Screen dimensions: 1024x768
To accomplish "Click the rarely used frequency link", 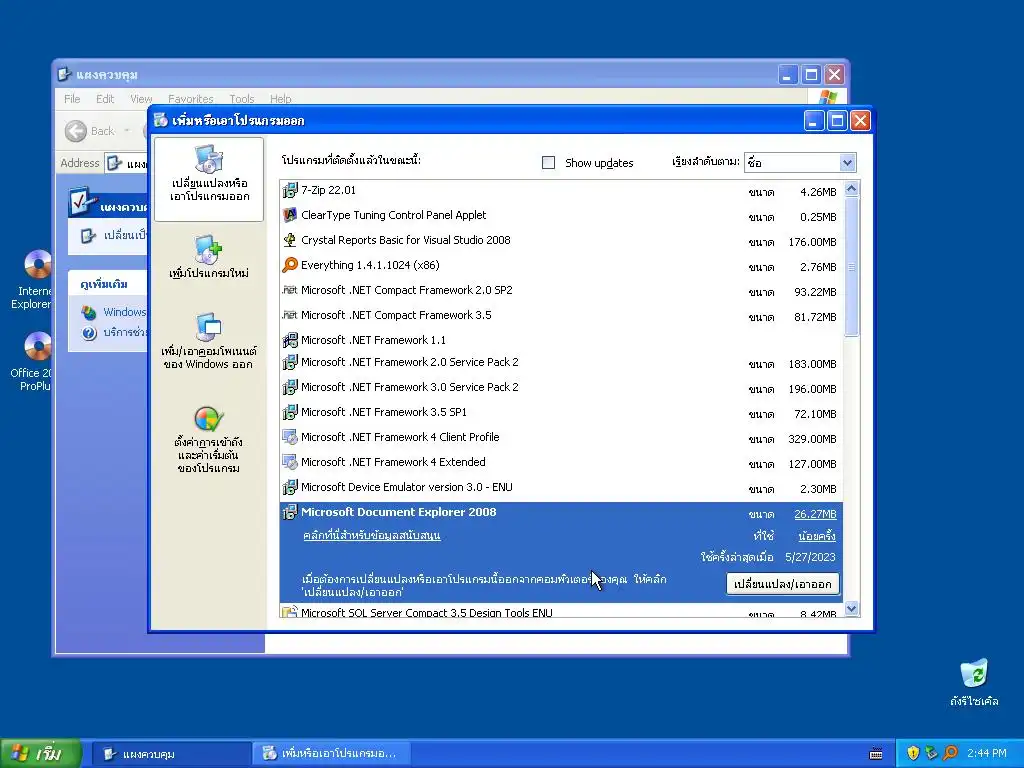I will pos(816,536).
